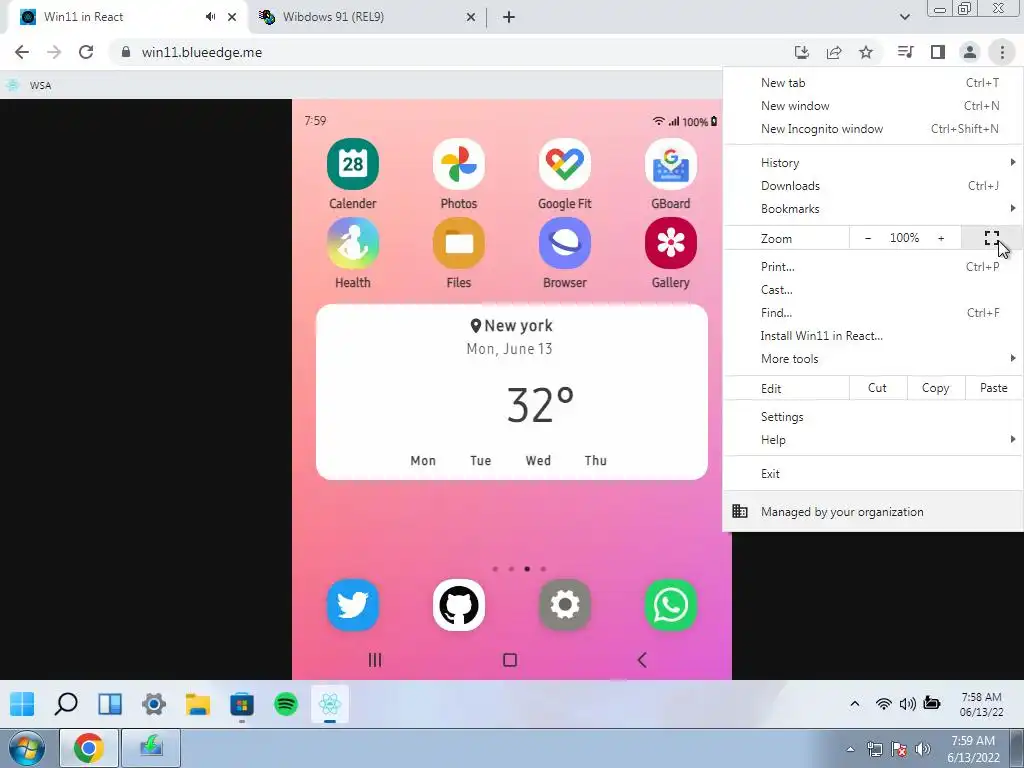Tap the Android home square button

click(x=510, y=660)
